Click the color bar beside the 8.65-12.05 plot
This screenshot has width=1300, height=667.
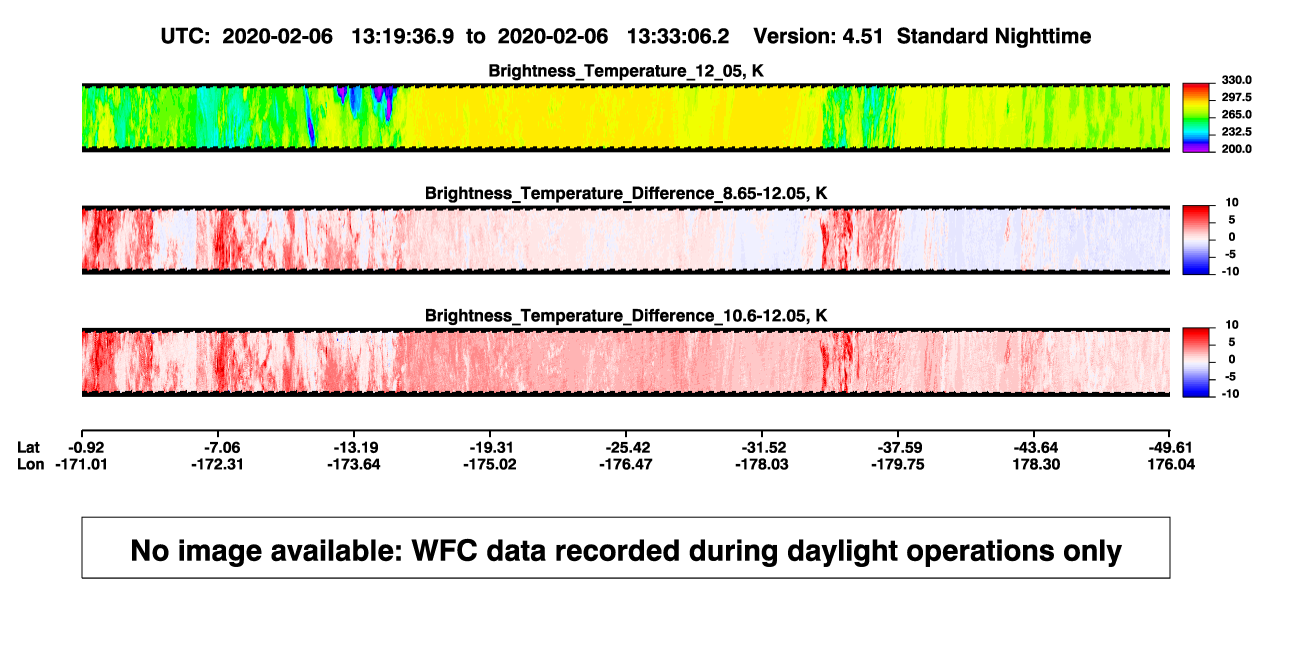click(x=1197, y=239)
